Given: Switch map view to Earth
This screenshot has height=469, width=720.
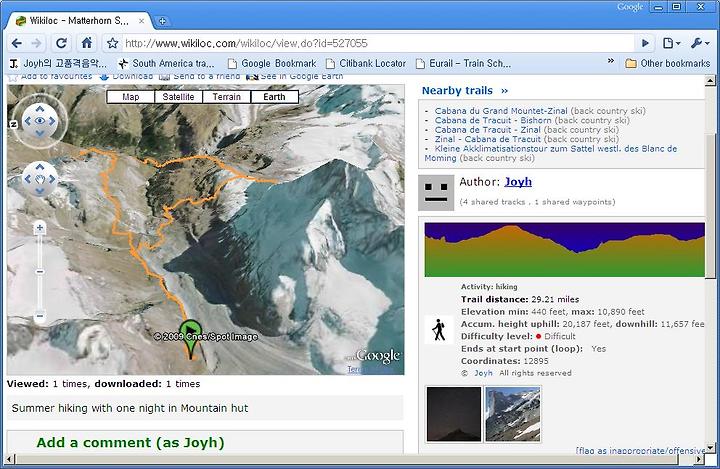Looking at the screenshot, I should (x=274, y=97).
